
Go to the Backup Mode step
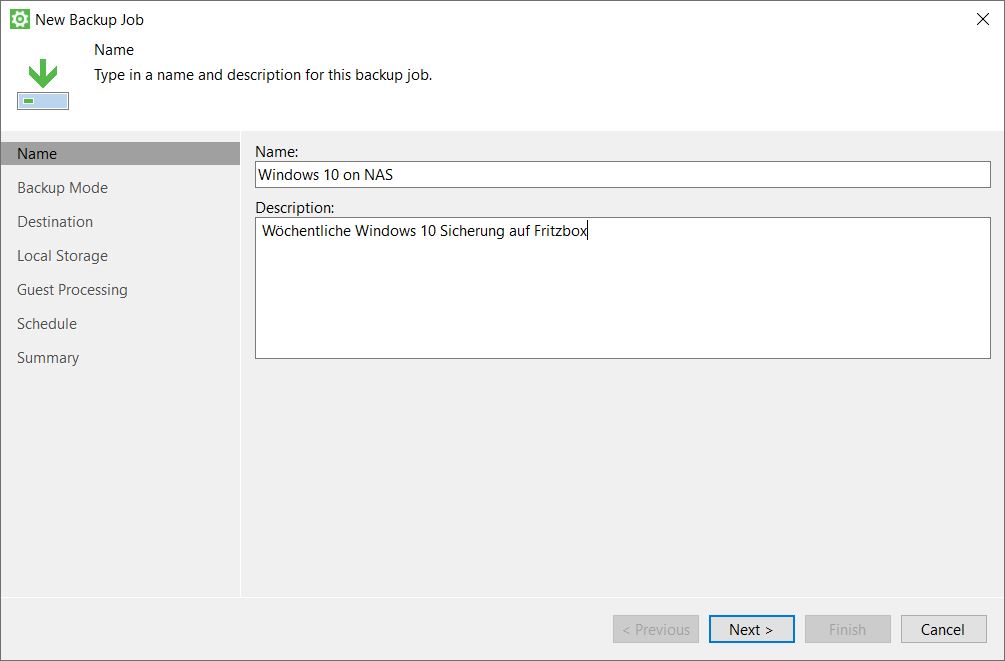[x=62, y=188]
